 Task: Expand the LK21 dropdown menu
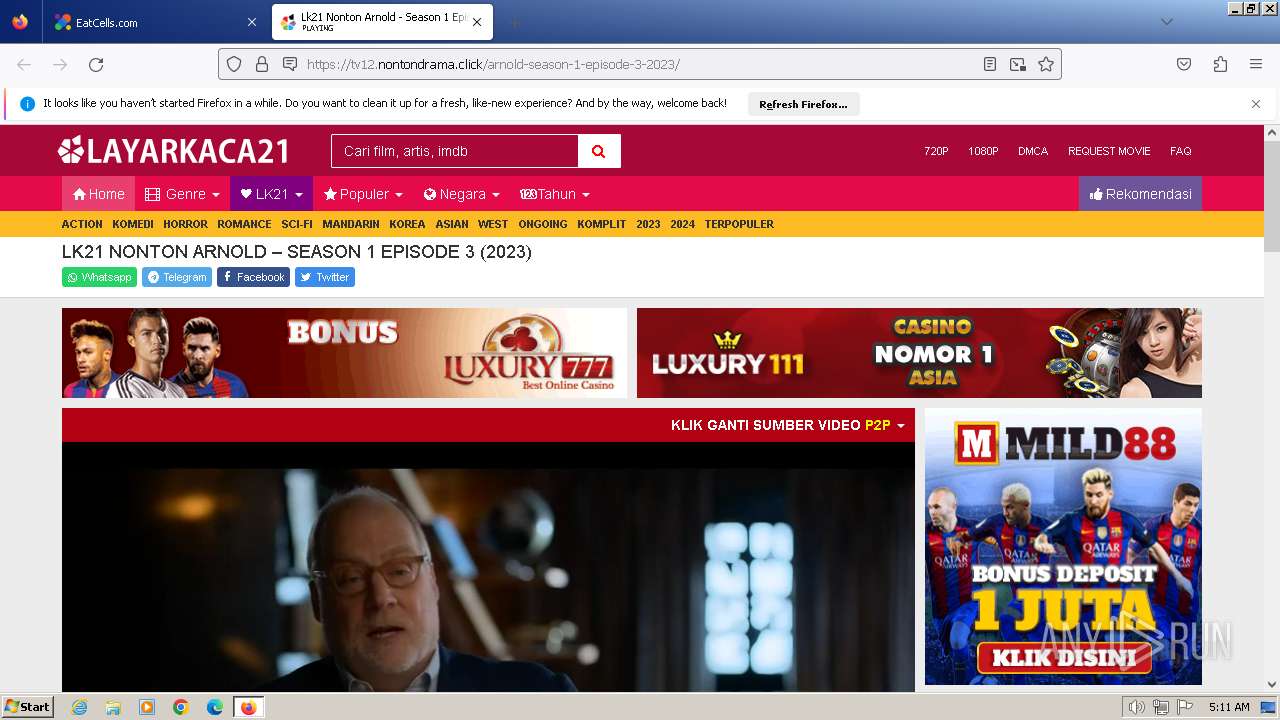(x=271, y=194)
